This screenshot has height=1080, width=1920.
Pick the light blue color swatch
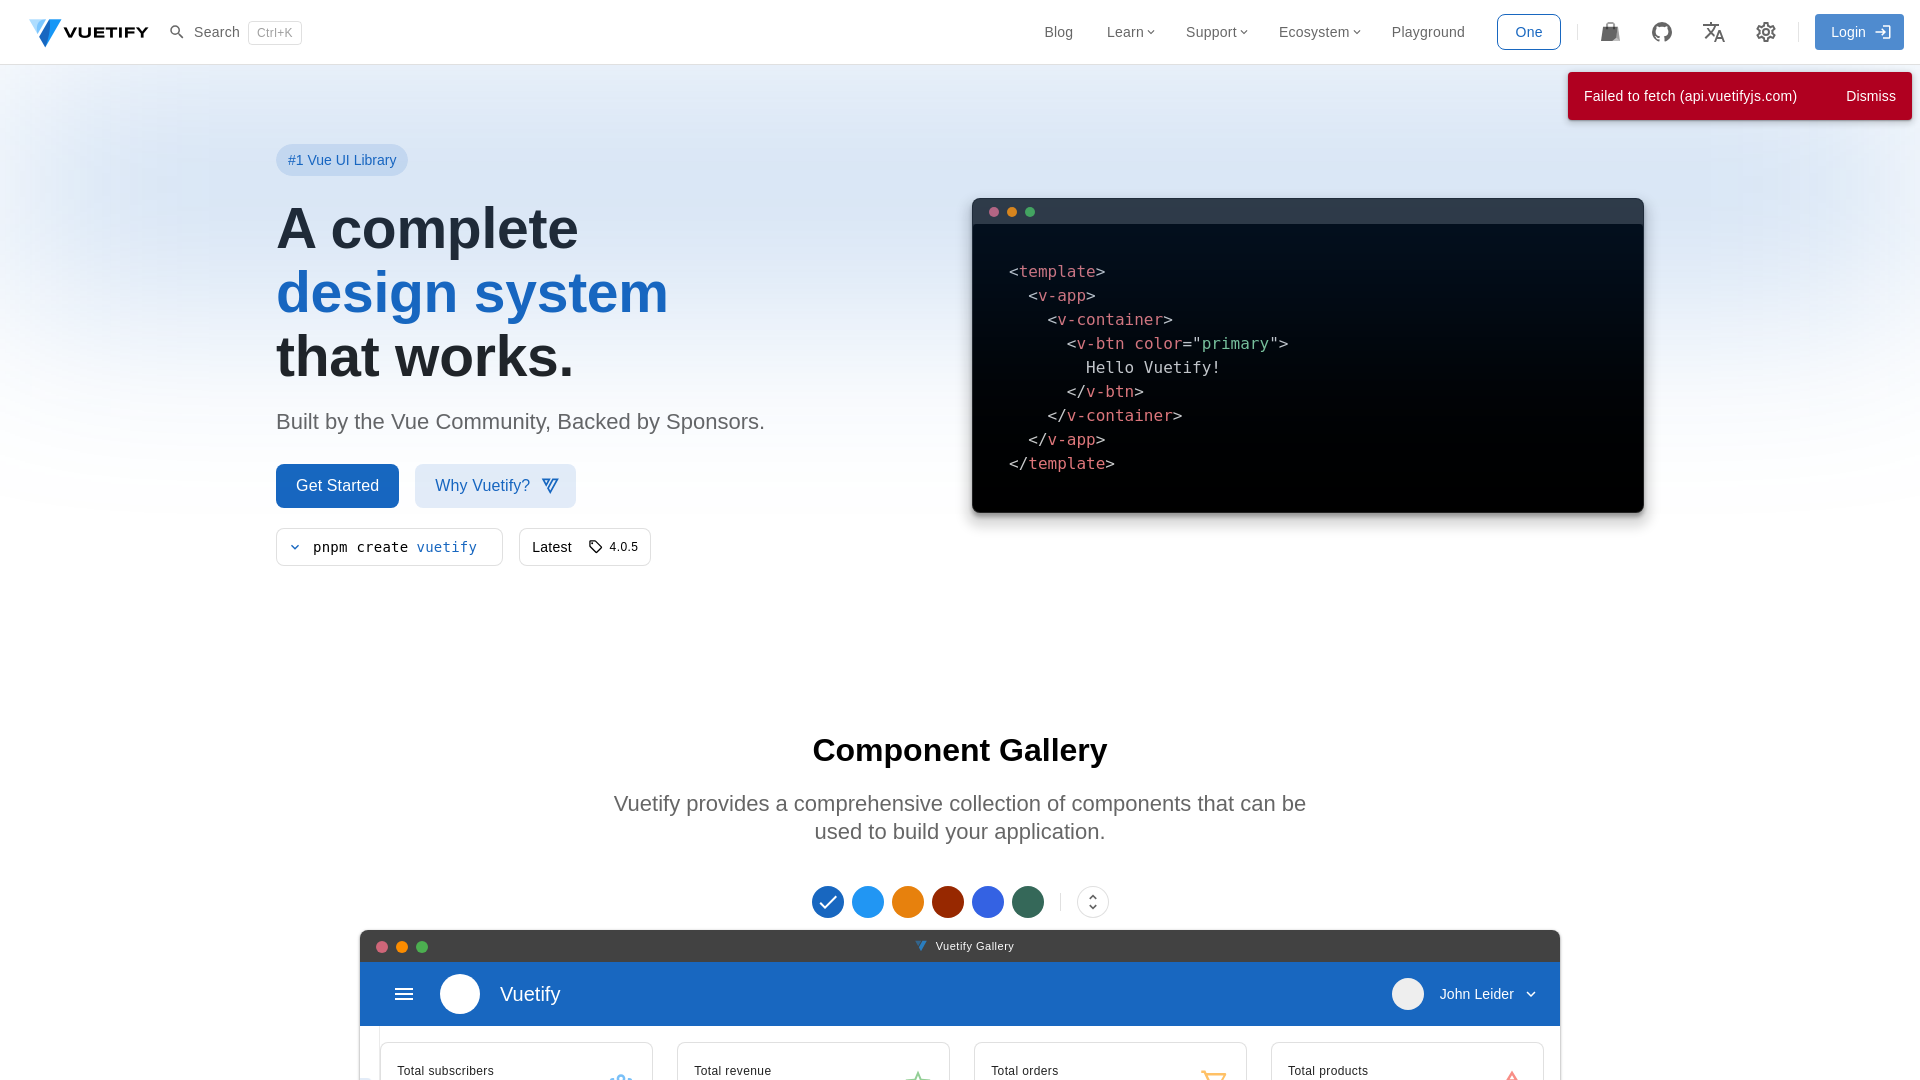(x=868, y=902)
